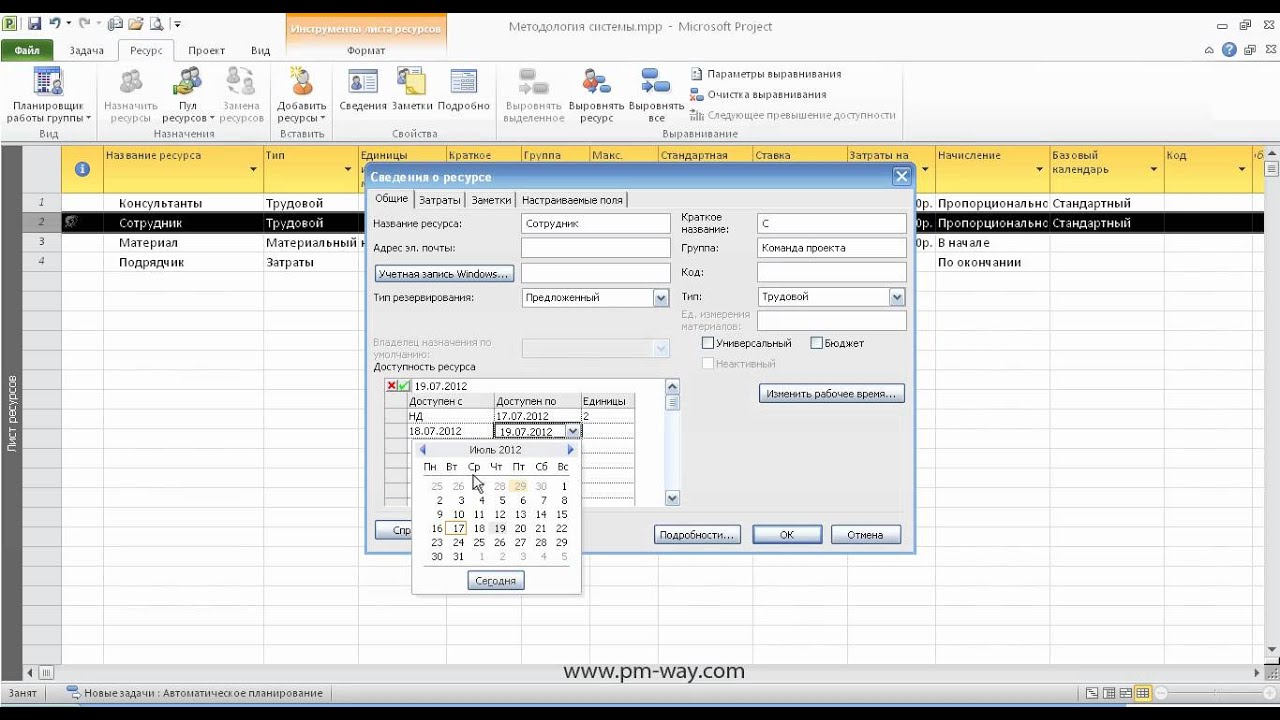Click the Отмена button
Viewport: 1280px width, 720px height.
[x=865, y=535]
